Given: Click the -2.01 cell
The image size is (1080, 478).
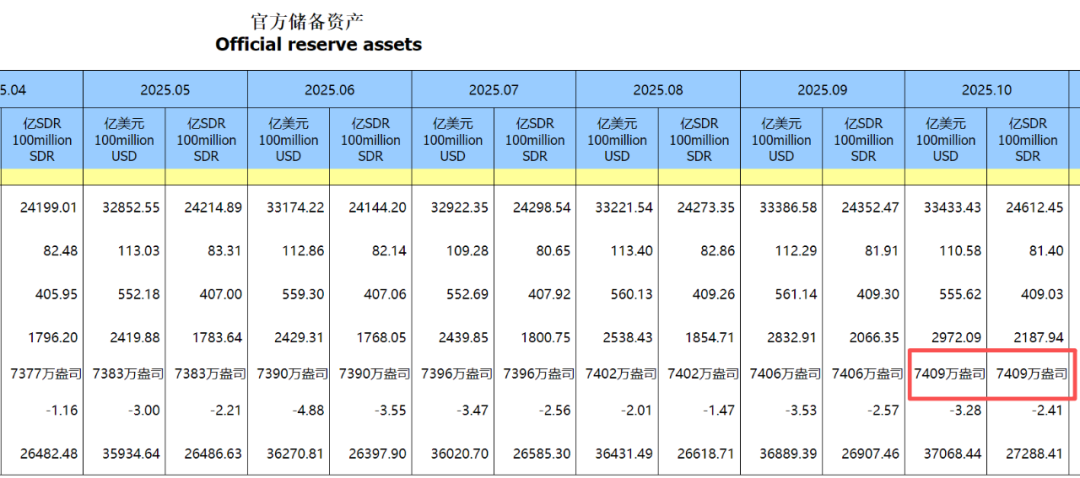Looking at the screenshot, I should pyautogui.click(x=637, y=411).
